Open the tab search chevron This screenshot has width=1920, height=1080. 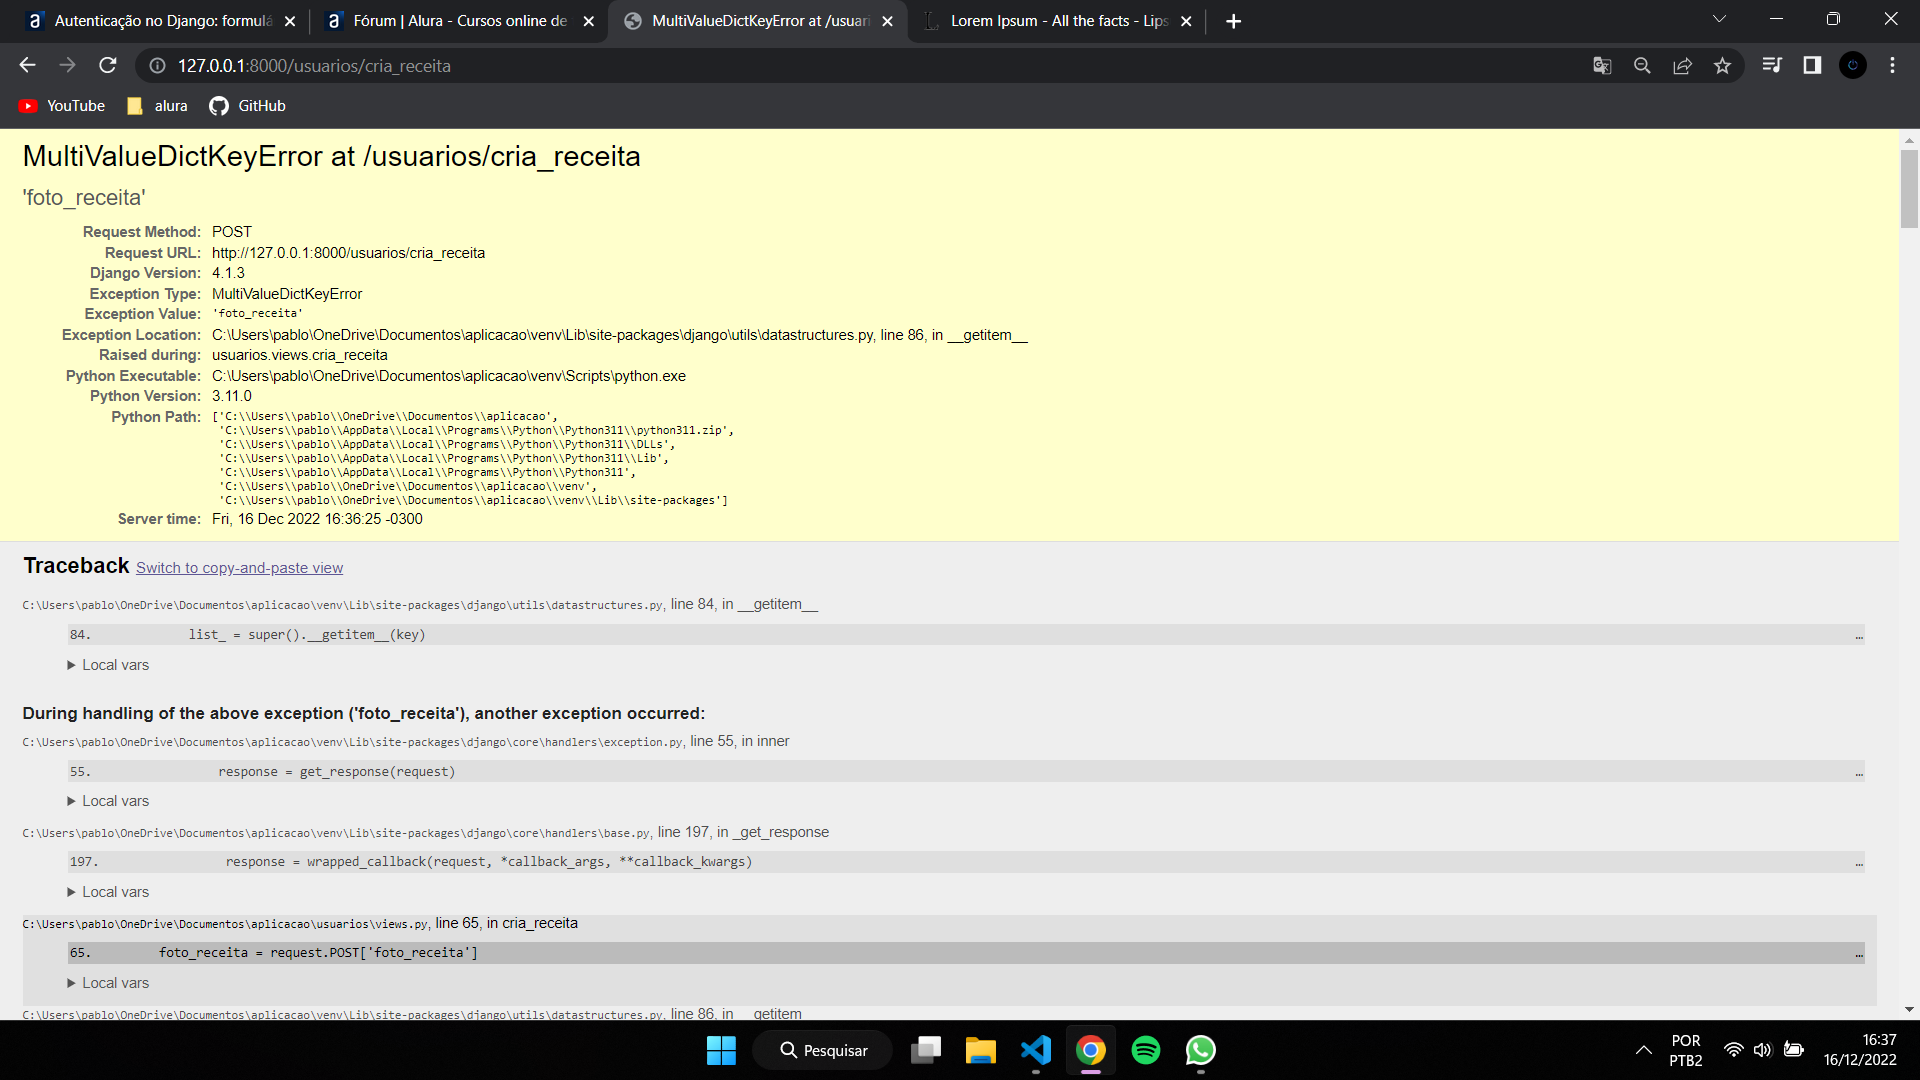(x=1719, y=19)
